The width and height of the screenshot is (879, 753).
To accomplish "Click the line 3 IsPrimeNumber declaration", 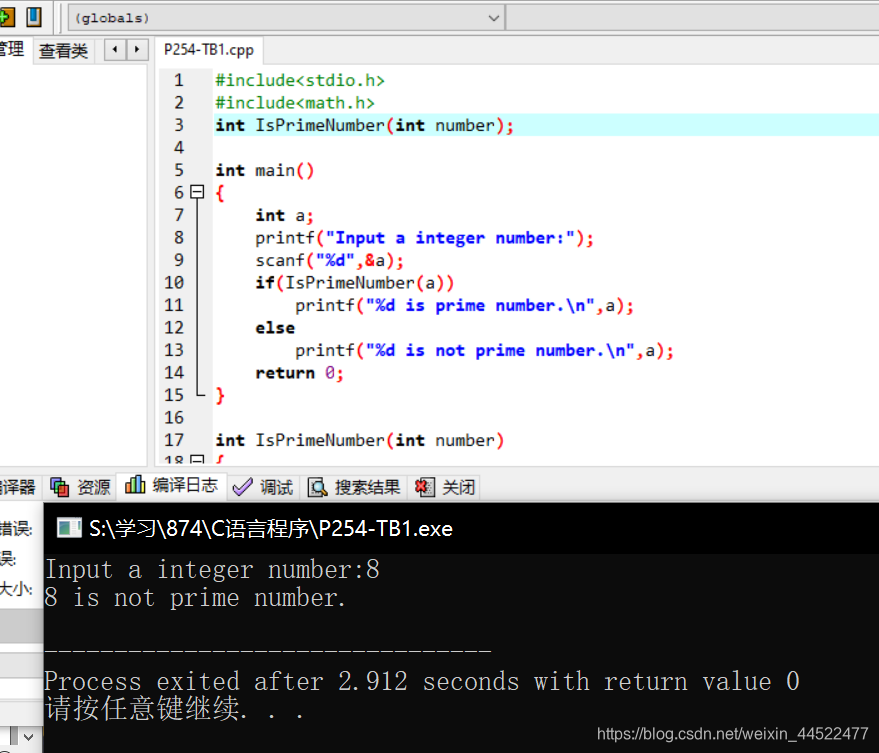I will (x=364, y=125).
